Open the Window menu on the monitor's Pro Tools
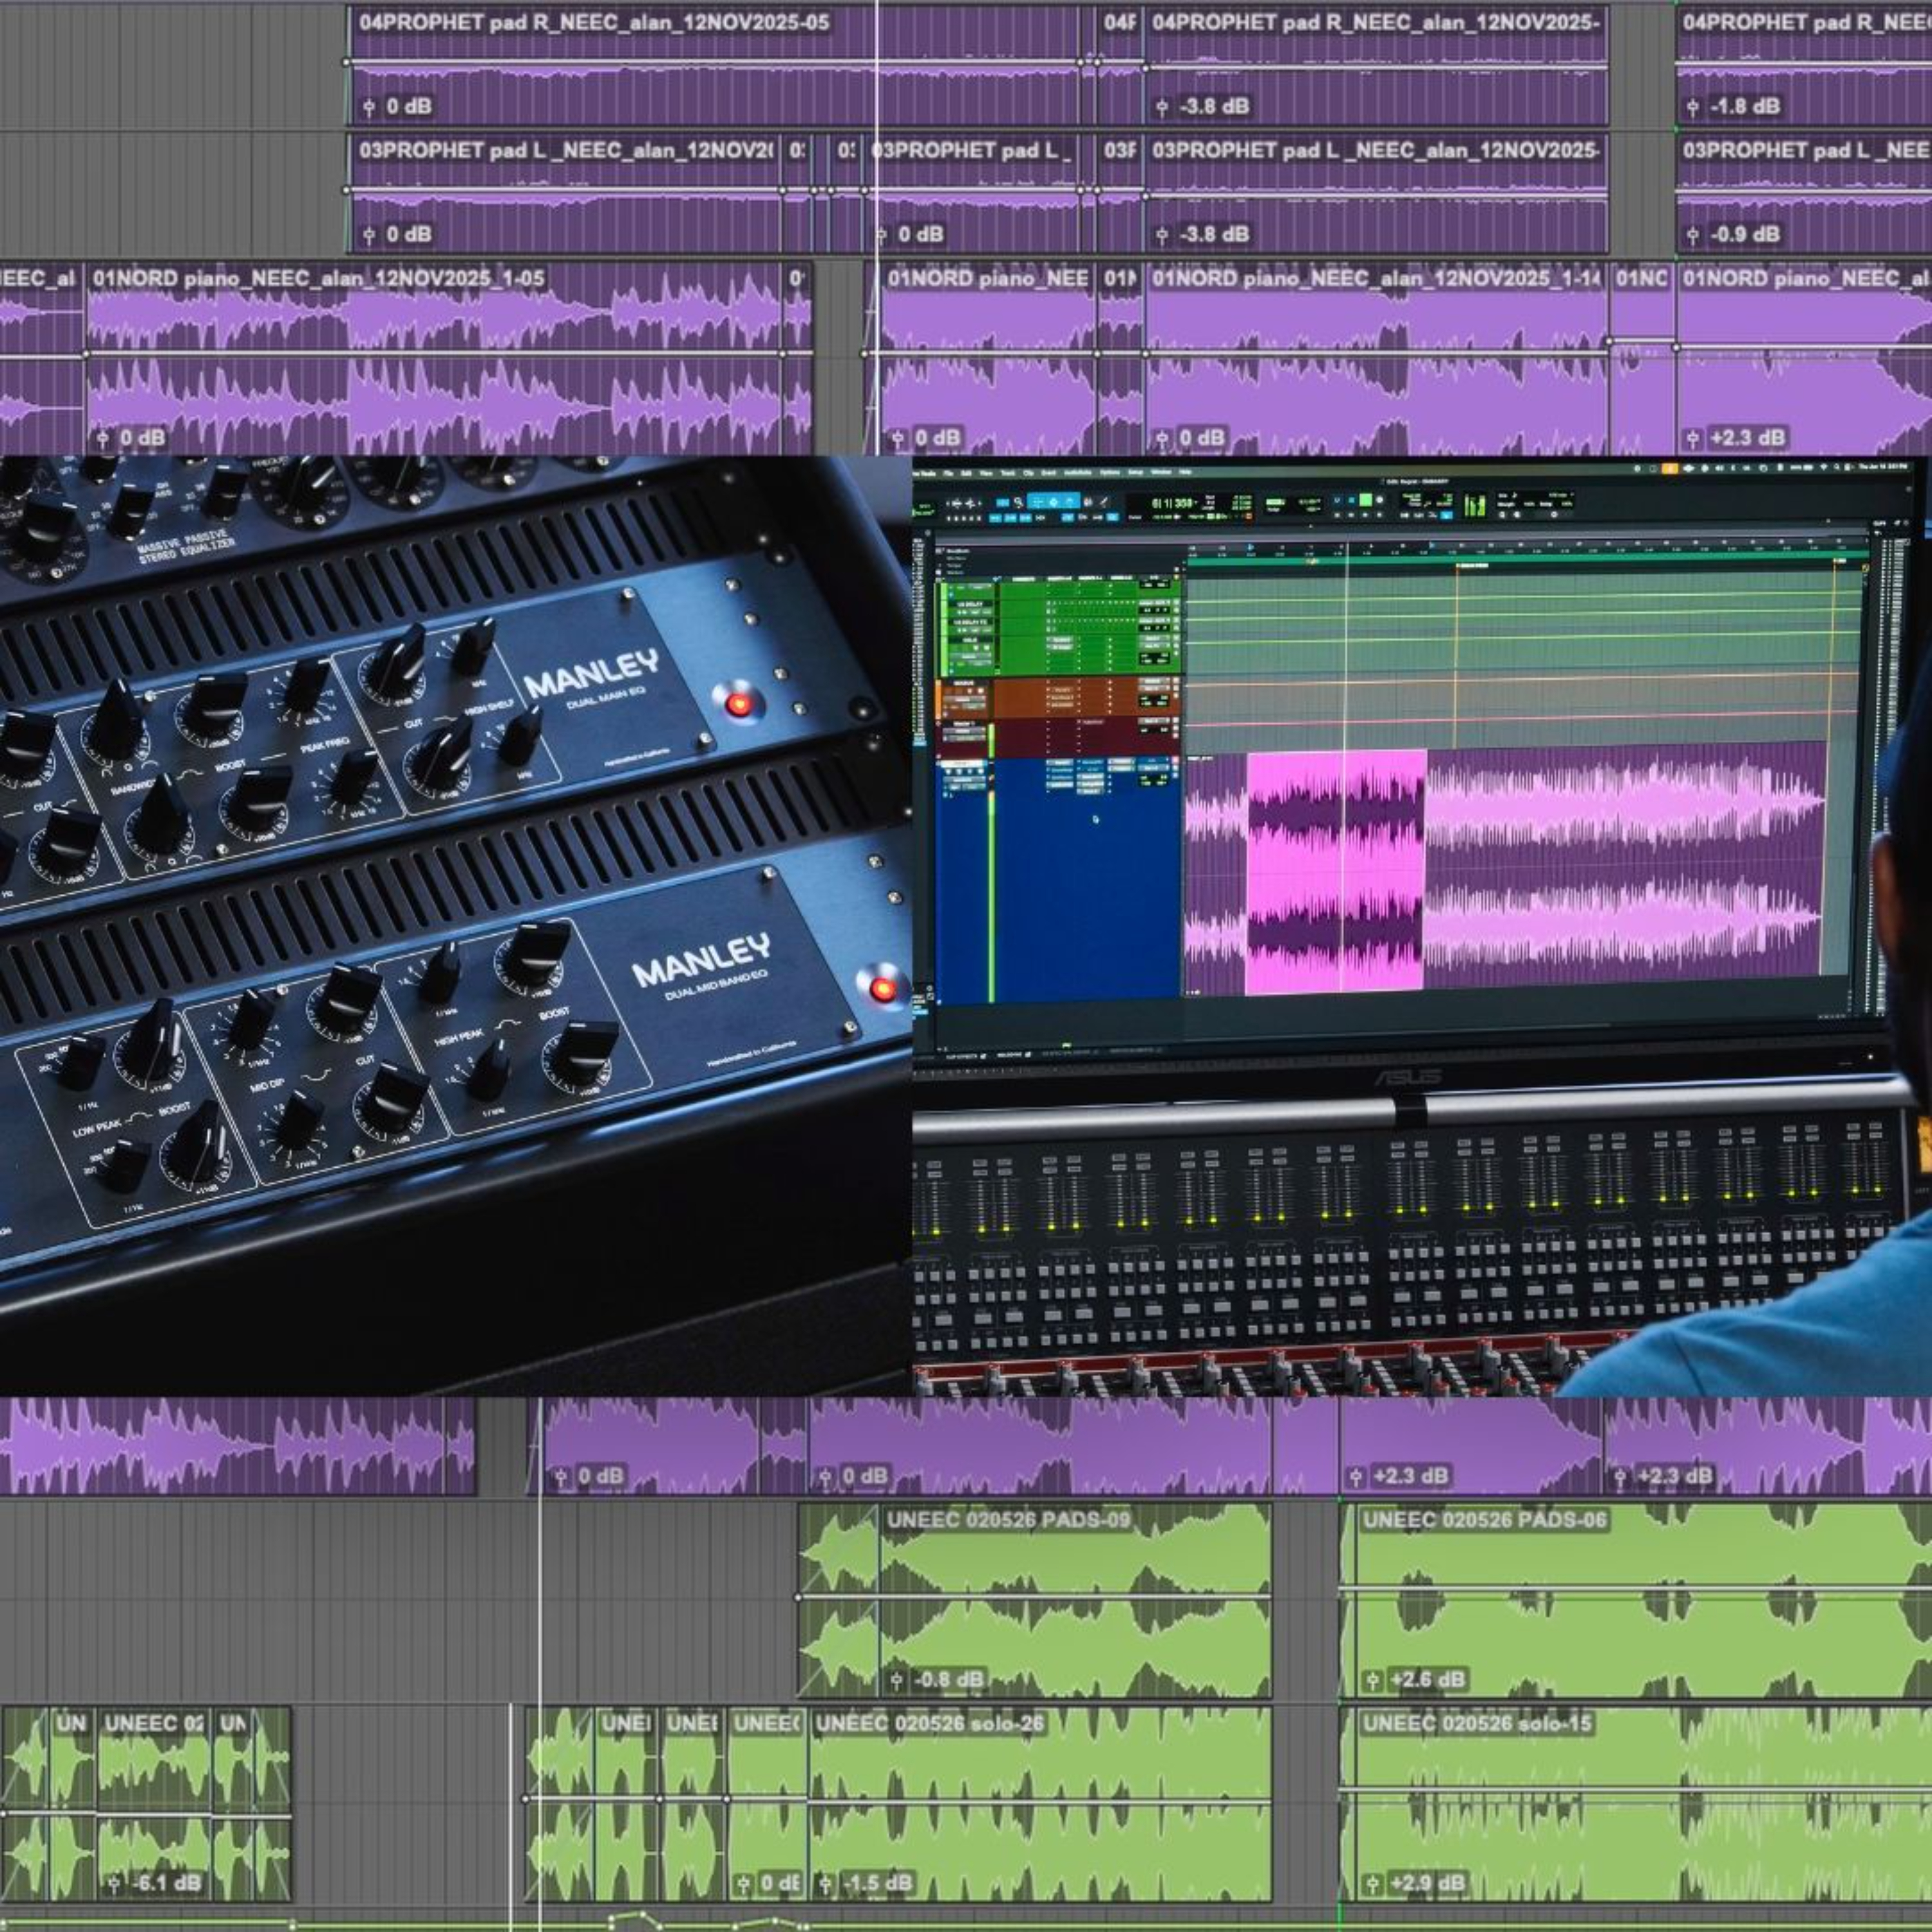1932x1932 pixels. coord(1161,472)
